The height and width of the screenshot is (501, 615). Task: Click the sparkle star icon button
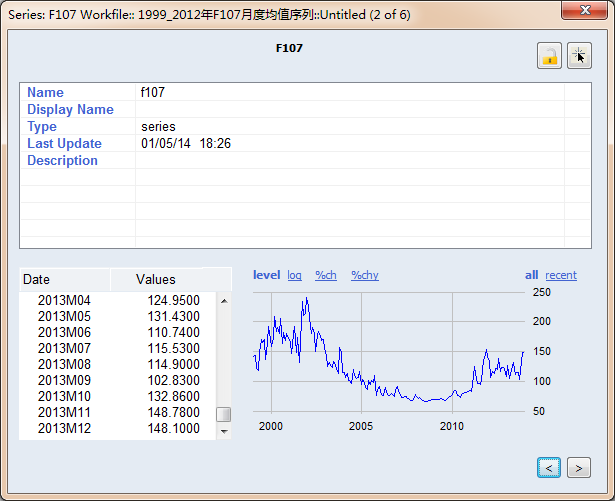point(579,56)
